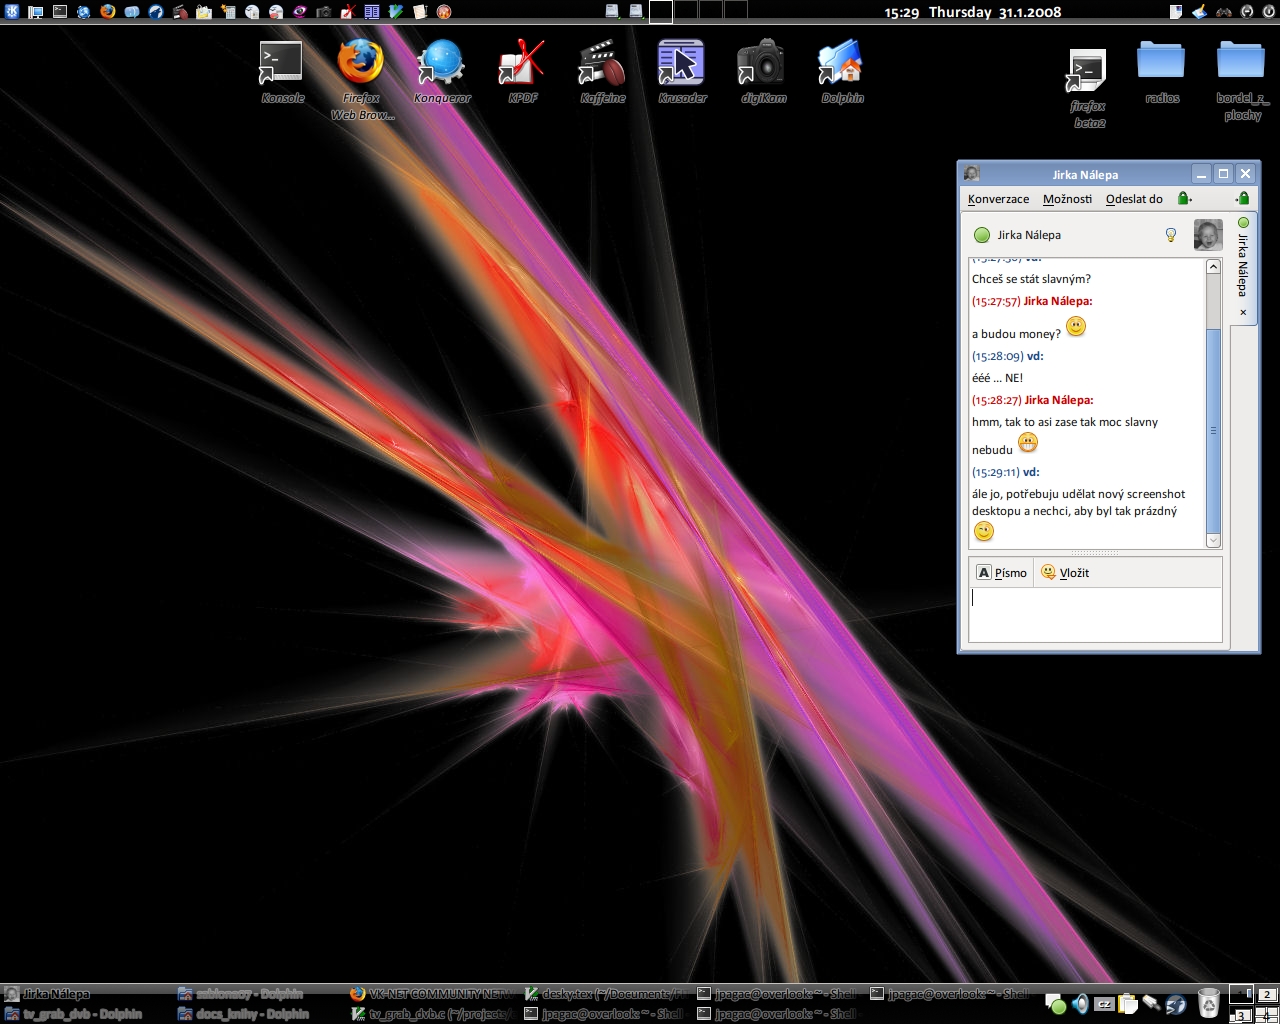
Task: Open the radios folder on the desktop
Action: (1162, 72)
